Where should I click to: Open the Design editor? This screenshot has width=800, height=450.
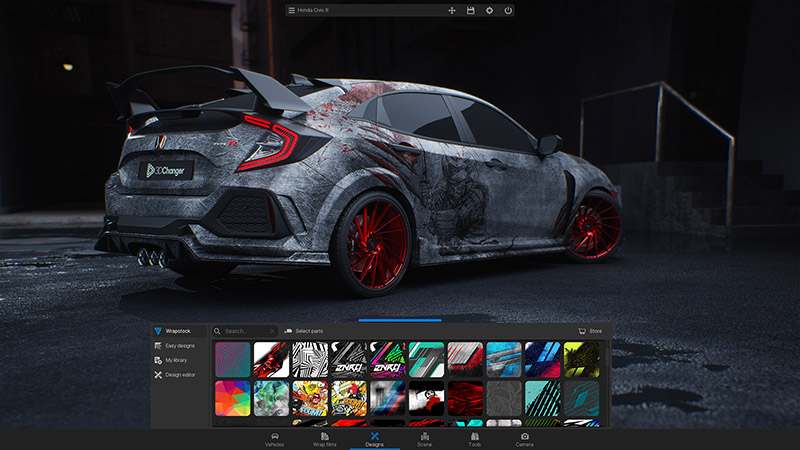[x=179, y=375]
